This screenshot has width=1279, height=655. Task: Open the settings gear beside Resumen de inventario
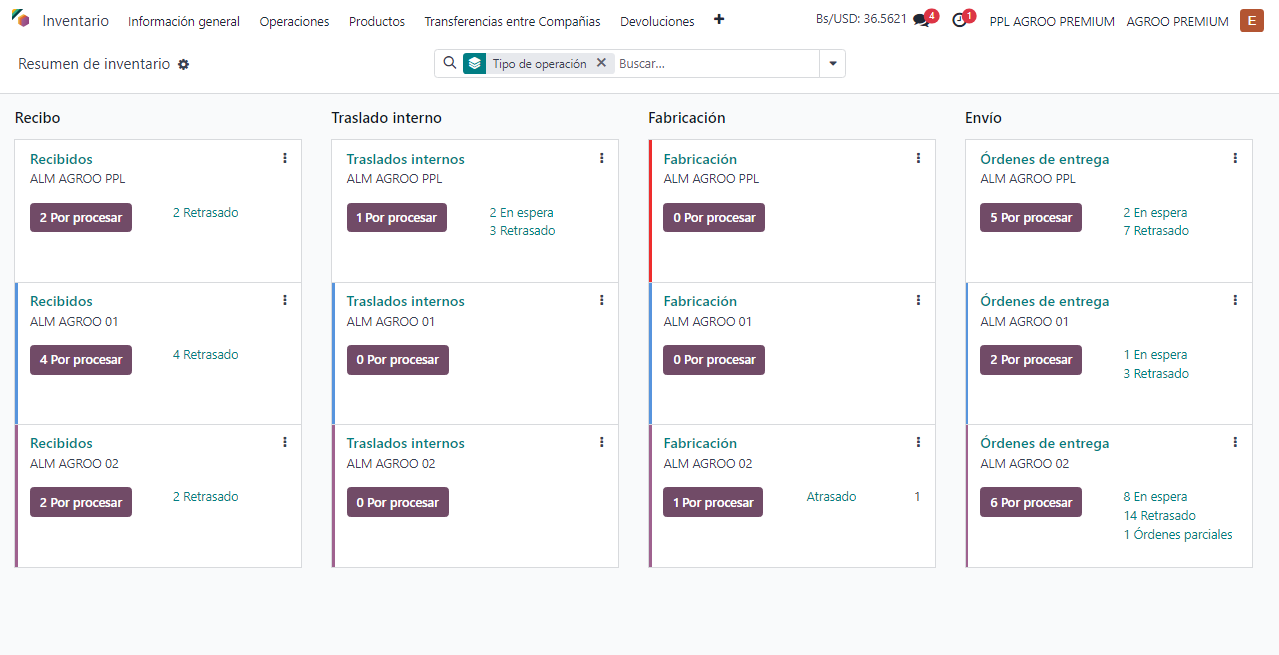click(183, 64)
